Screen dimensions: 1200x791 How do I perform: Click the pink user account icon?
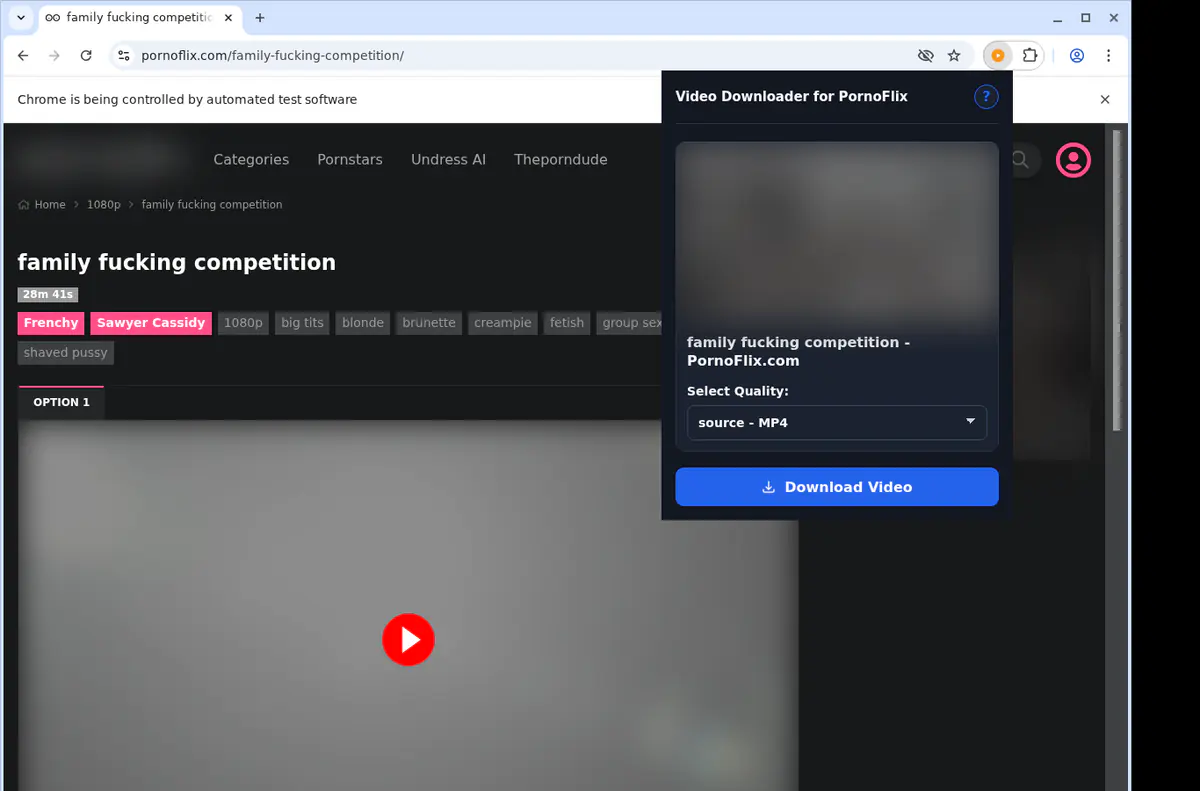[x=1074, y=160]
